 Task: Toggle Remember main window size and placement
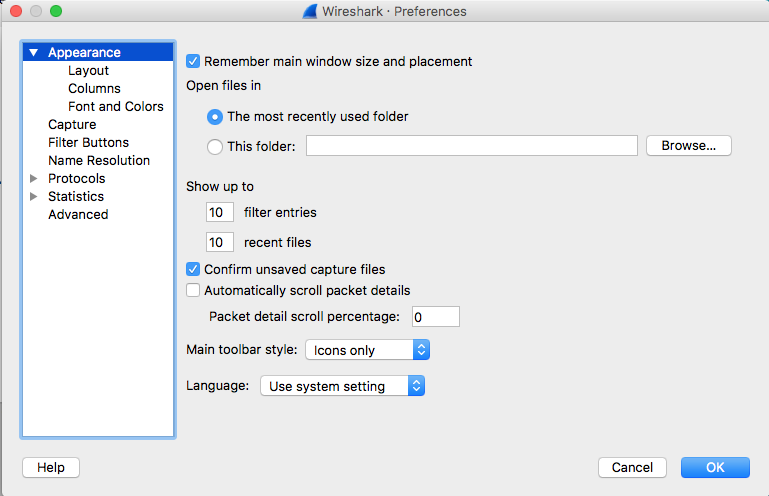194,61
